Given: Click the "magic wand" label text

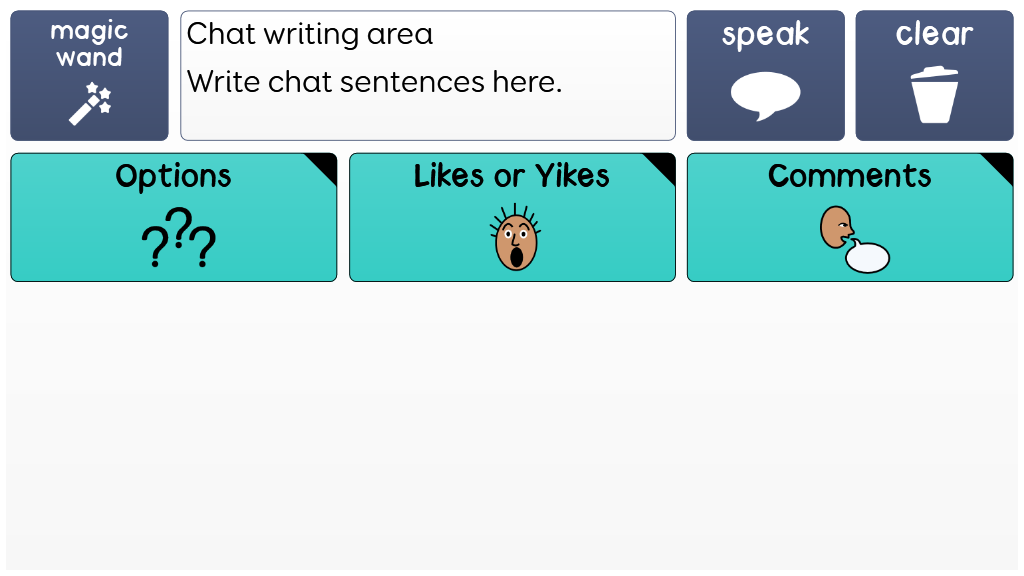Looking at the screenshot, I should (x=89, y=45).
